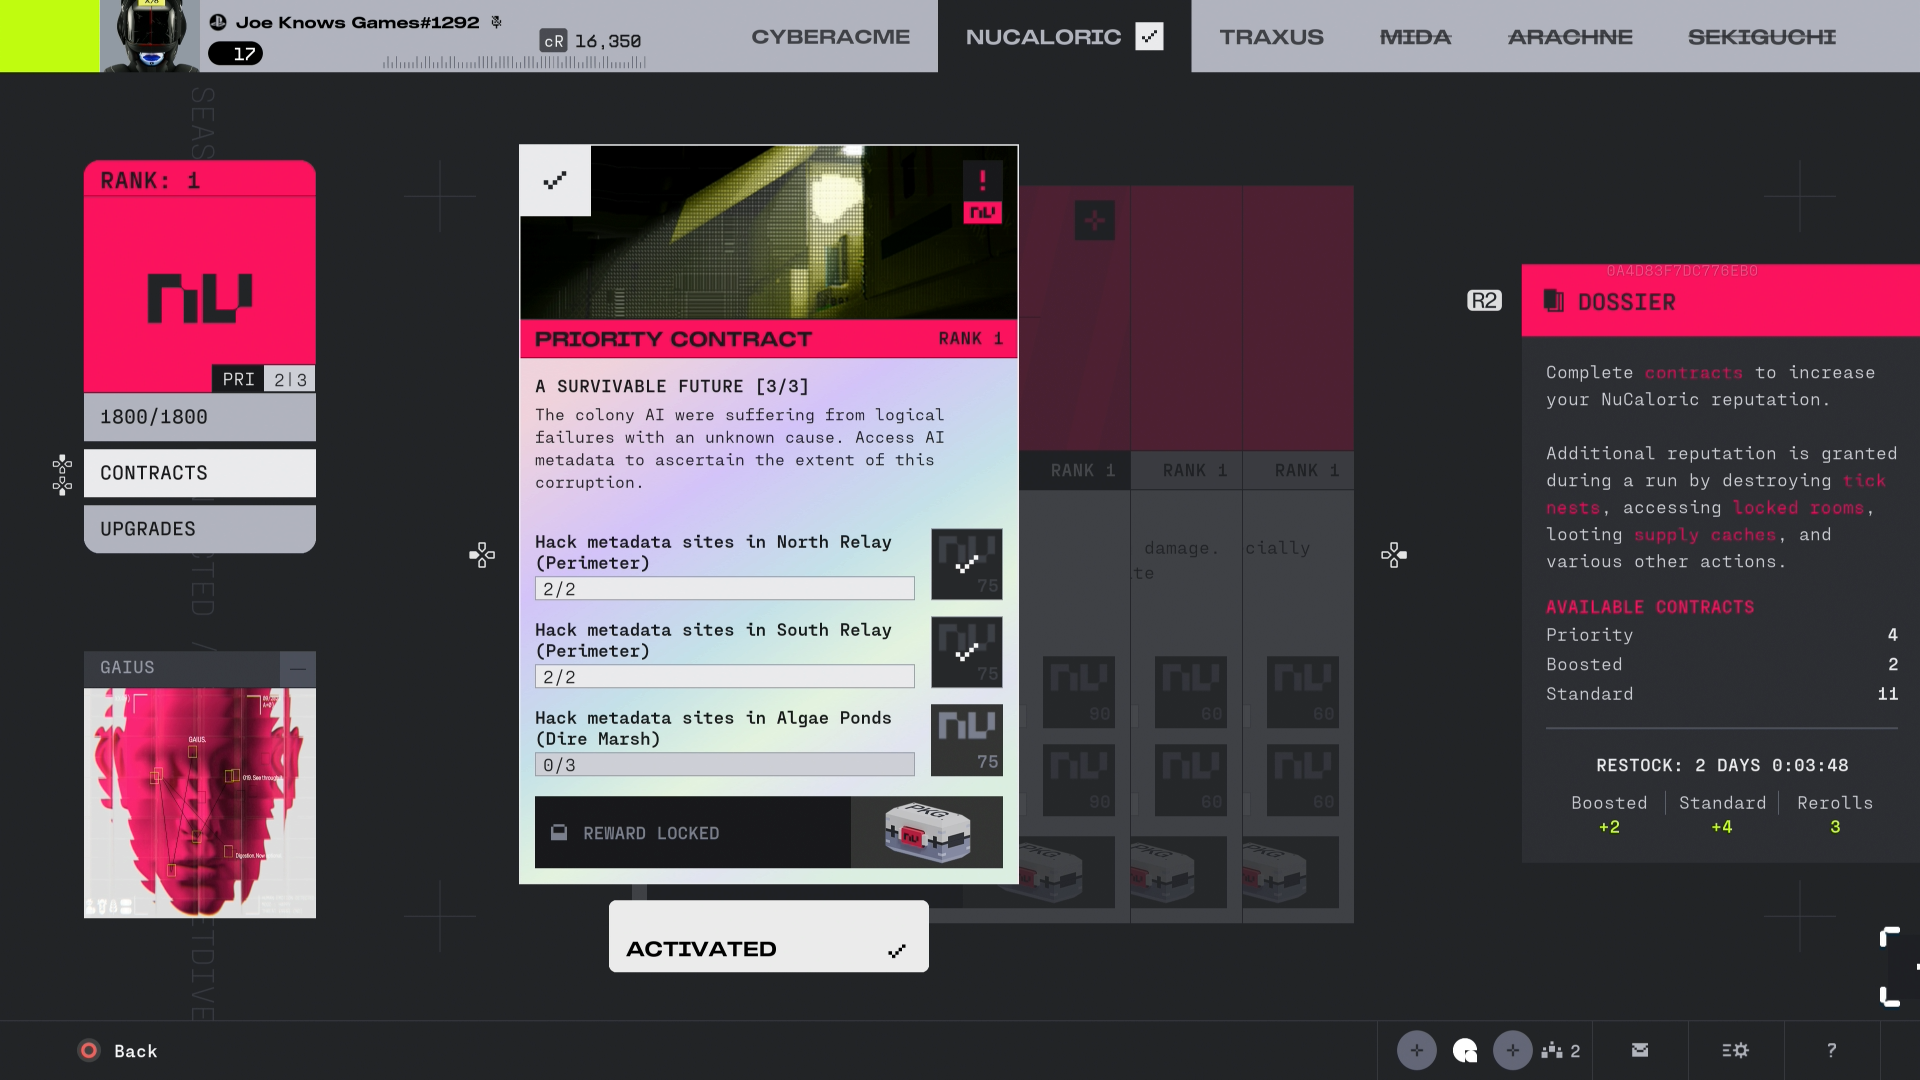The image size is (1920, 1080).
Task: Click the right navigation arrow beside contracts
Action: click(x=1393, y=555)
